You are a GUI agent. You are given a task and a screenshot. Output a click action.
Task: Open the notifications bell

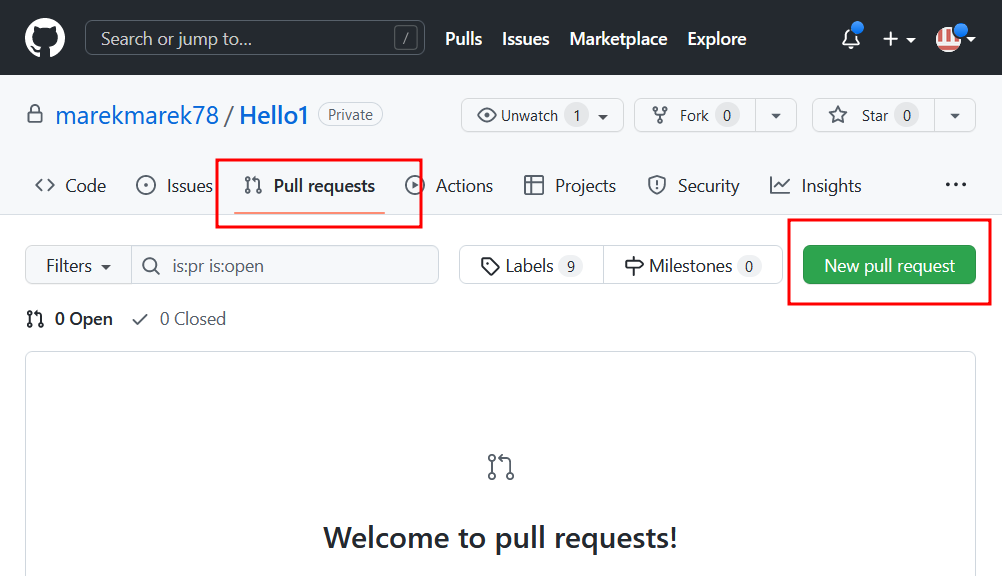(851, 39)
